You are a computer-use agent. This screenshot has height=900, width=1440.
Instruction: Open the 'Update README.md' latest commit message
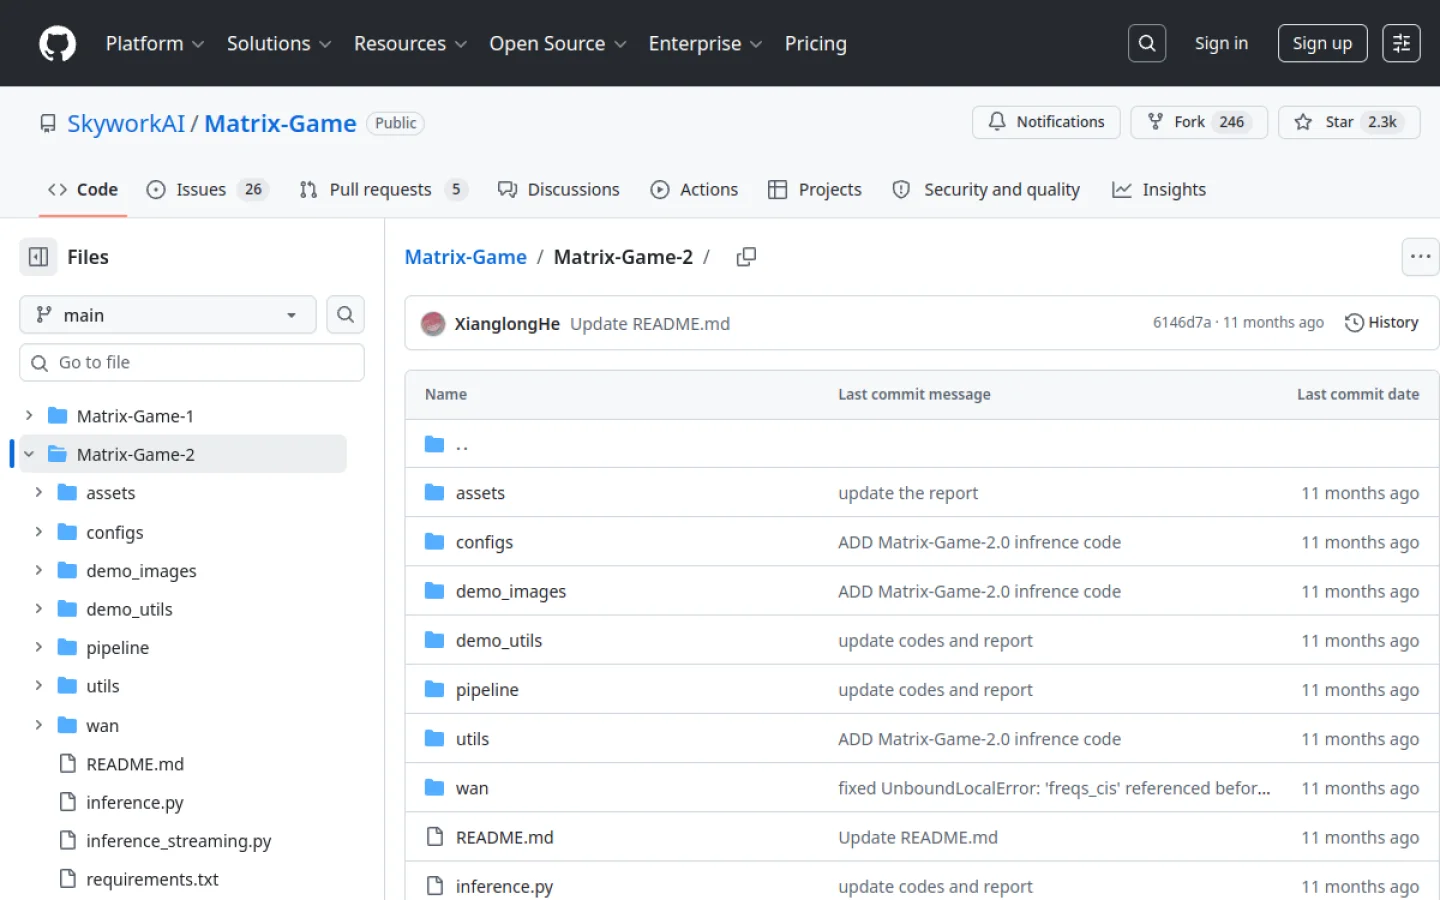pos(650,324)
